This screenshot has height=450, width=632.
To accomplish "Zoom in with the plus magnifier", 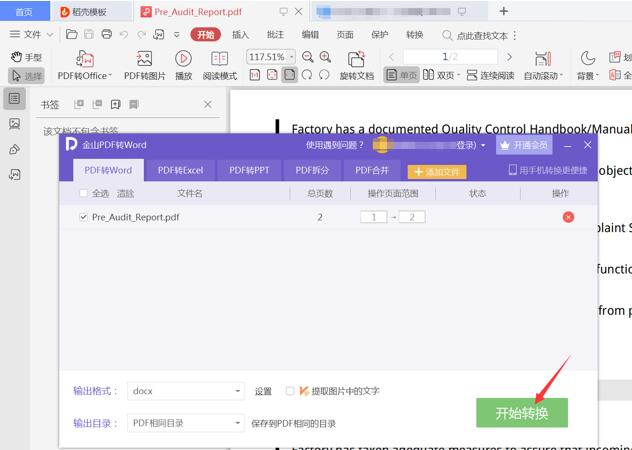I will pyautogui.click(x=325, y=57).
